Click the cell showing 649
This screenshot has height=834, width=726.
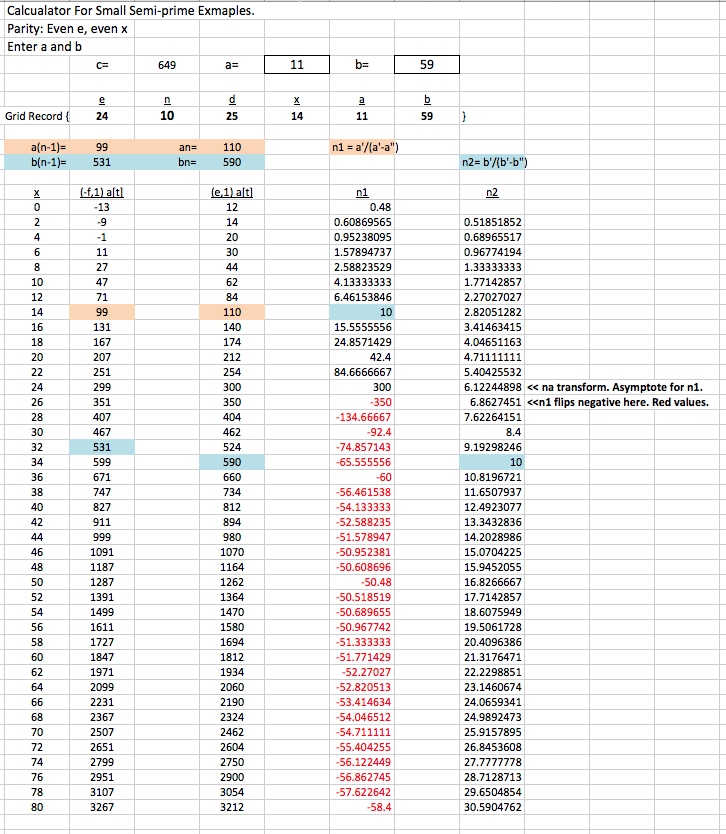(167, 65)
